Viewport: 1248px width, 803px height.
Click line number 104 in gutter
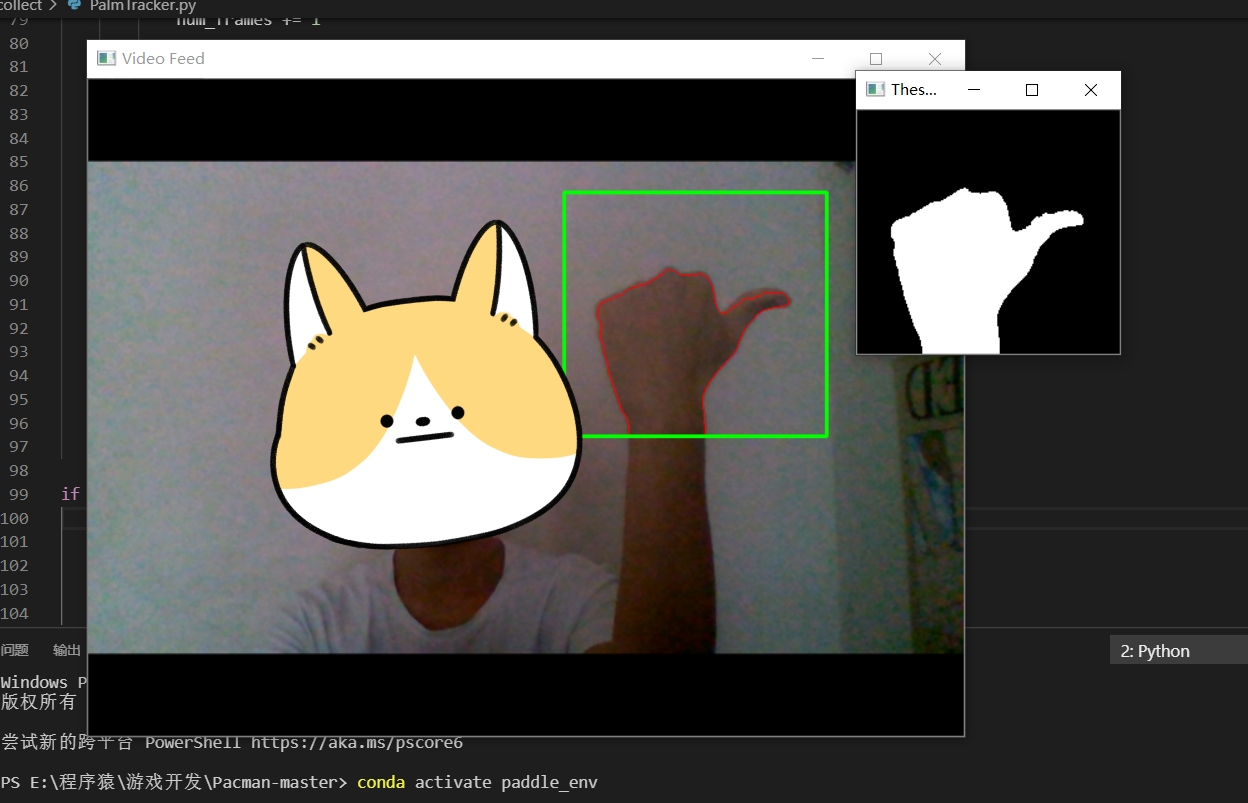point(15,613)
